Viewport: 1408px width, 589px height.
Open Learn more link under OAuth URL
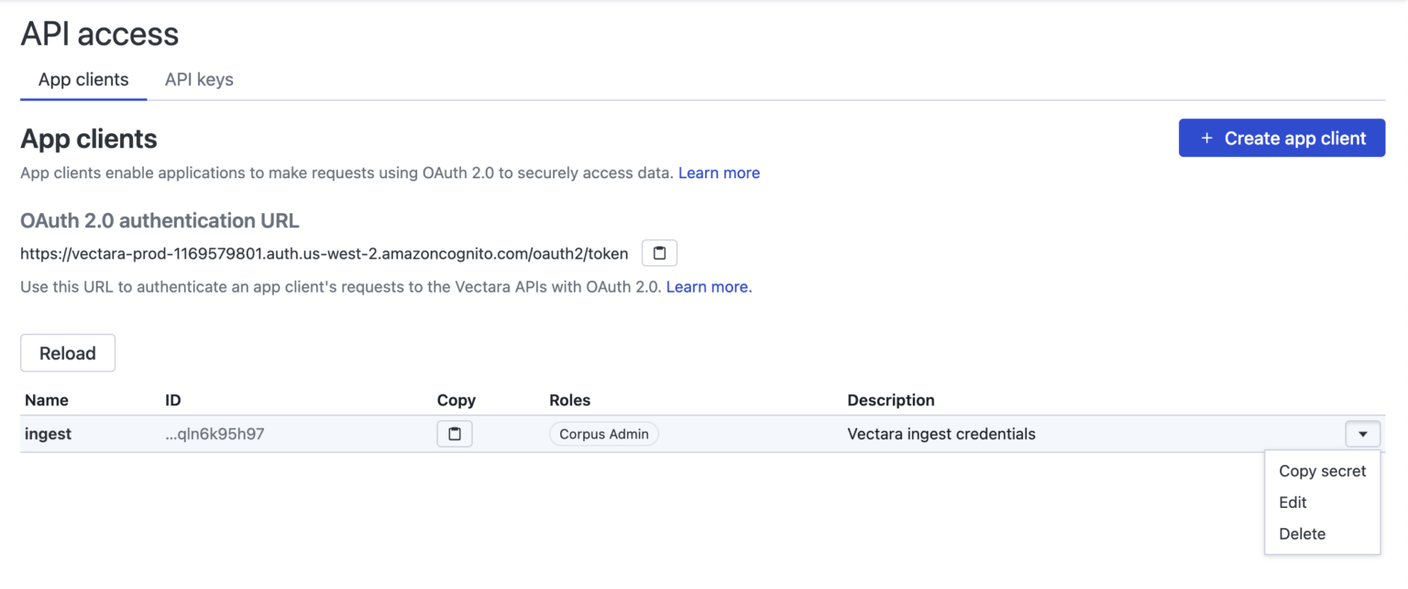[x=708, y=287]
